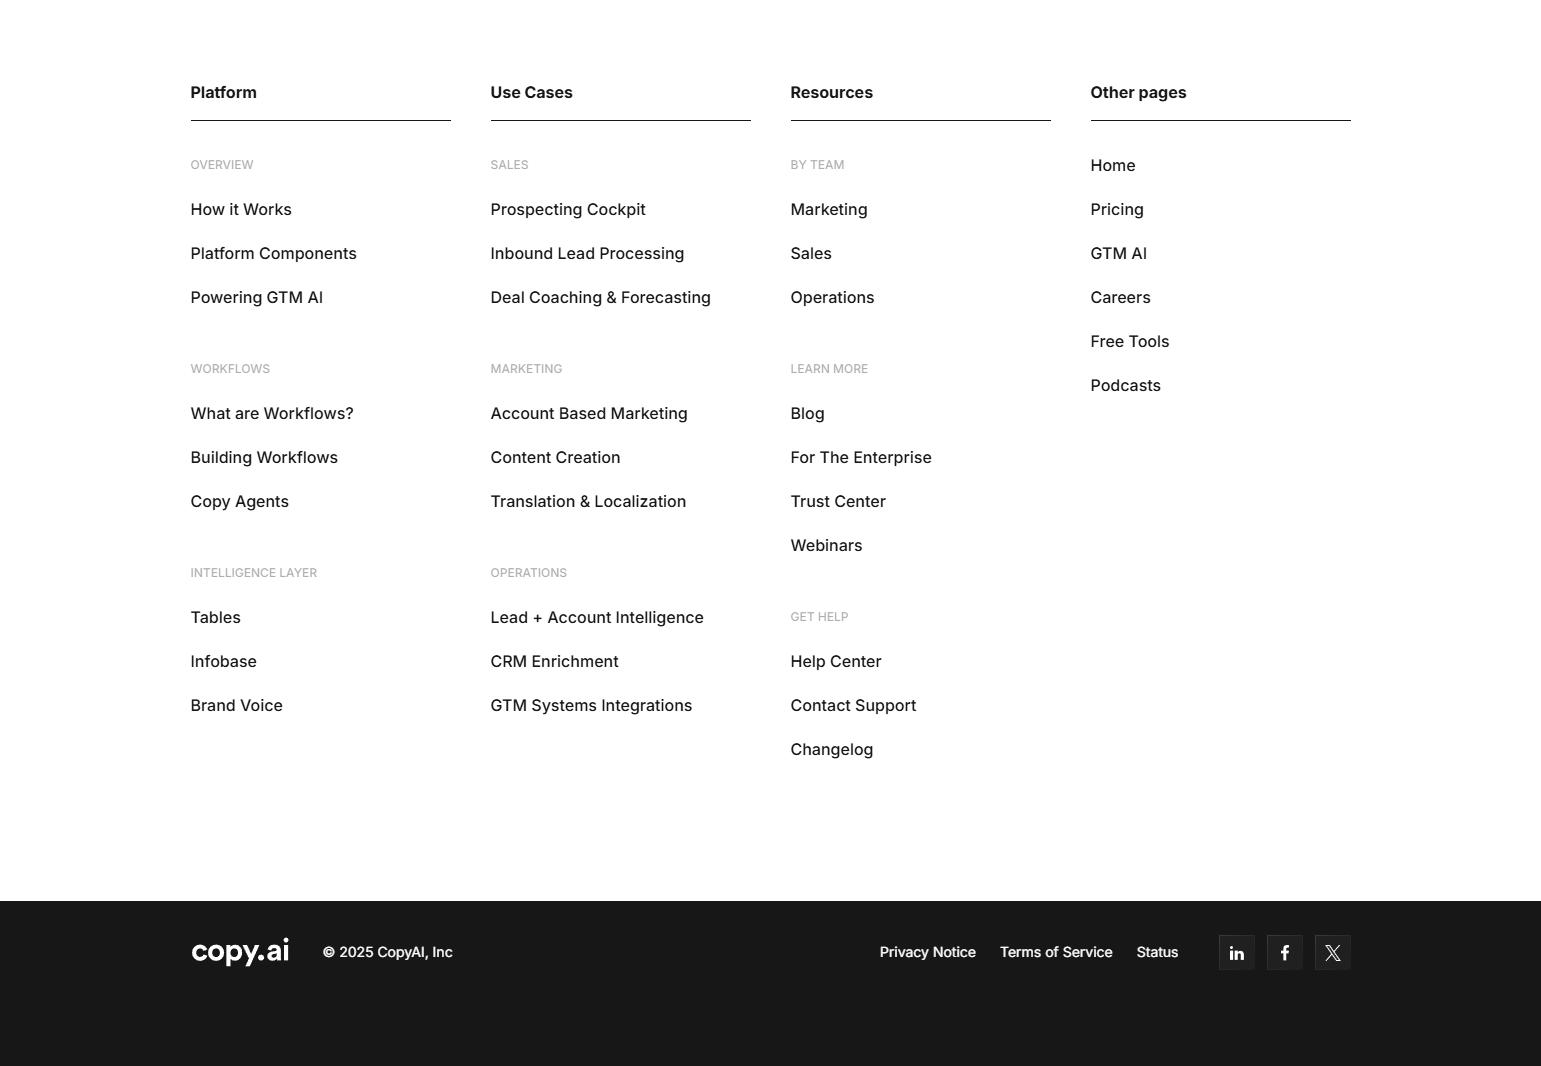This screenshot has height=1066, width=1541.
Task: Open GTM Systems Integrations
Action: click(x=591, y=705)
